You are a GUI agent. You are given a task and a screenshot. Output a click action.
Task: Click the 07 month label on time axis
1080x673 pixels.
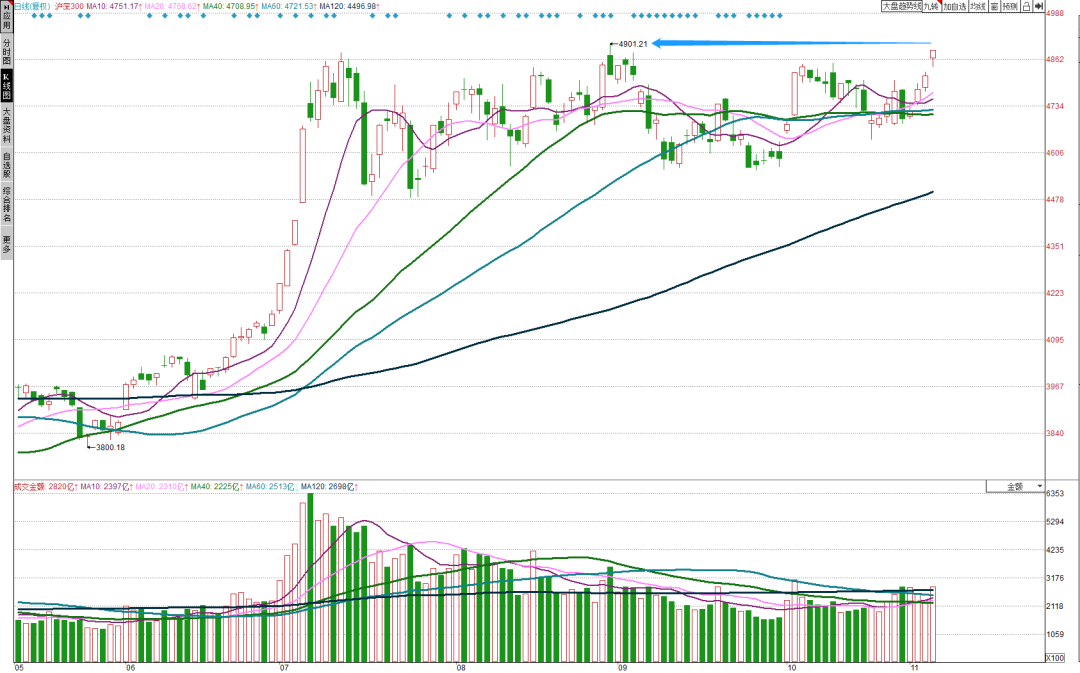(x=284, y=667)
